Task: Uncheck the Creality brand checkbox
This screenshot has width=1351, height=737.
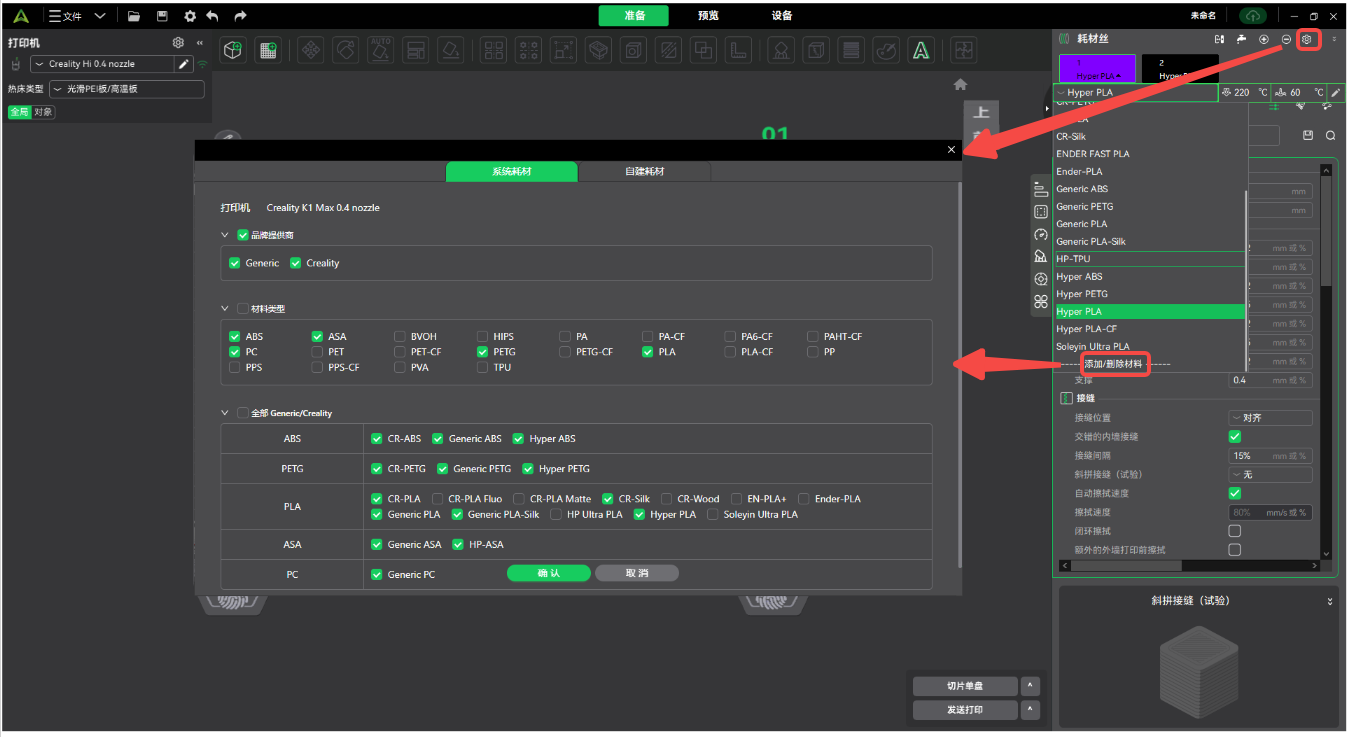Action: (x=295, y=263)
